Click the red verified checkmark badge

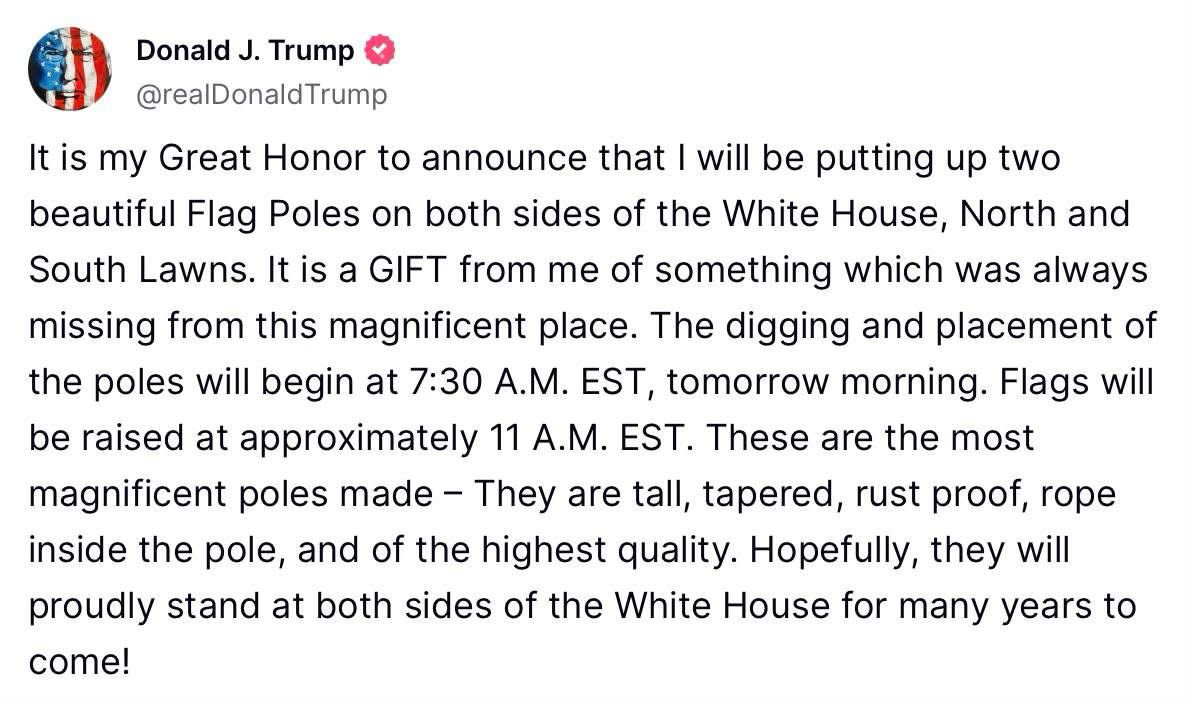(379, 50)
